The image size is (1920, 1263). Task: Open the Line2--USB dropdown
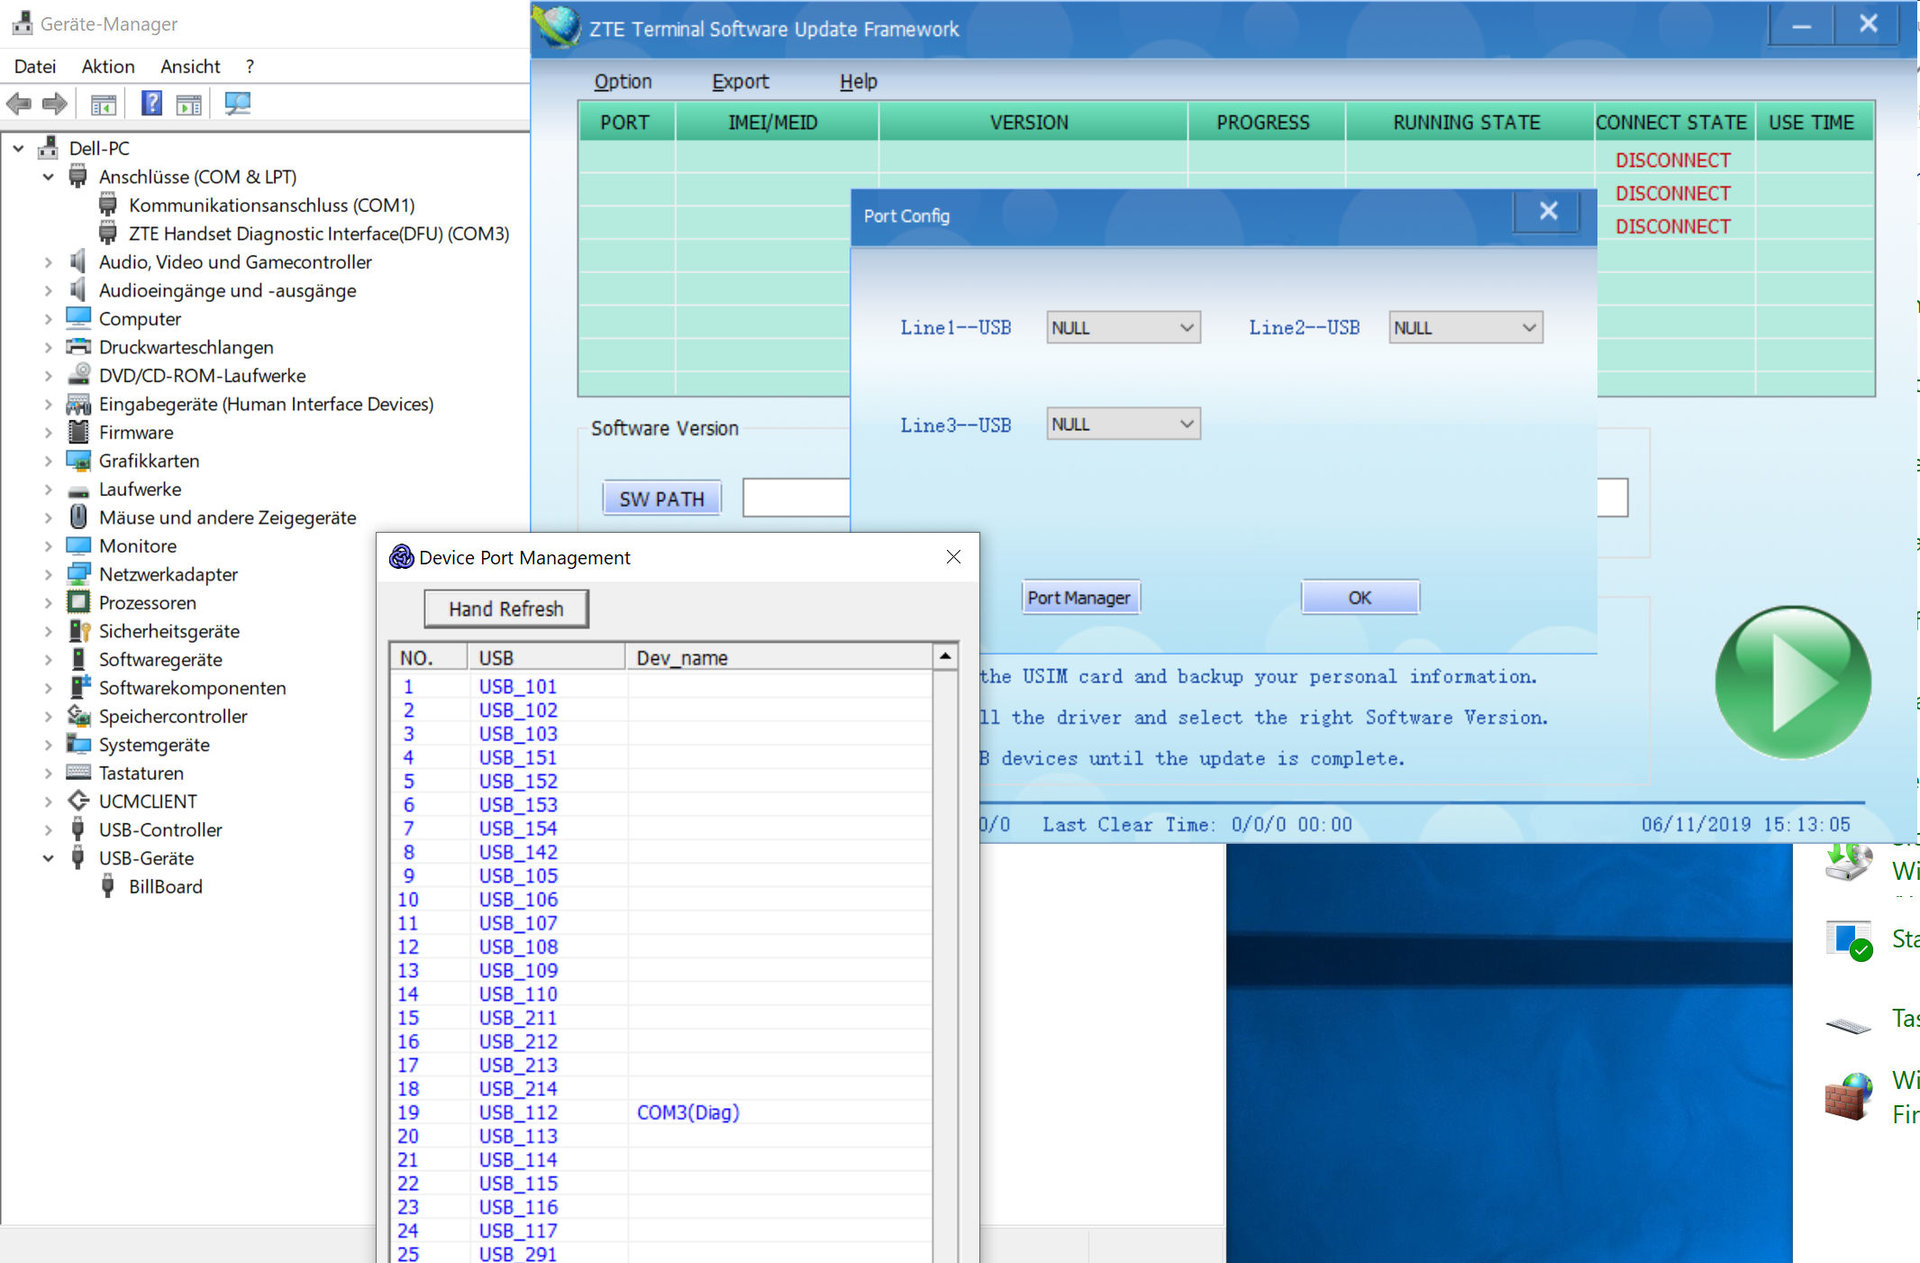pos(1465,327)
